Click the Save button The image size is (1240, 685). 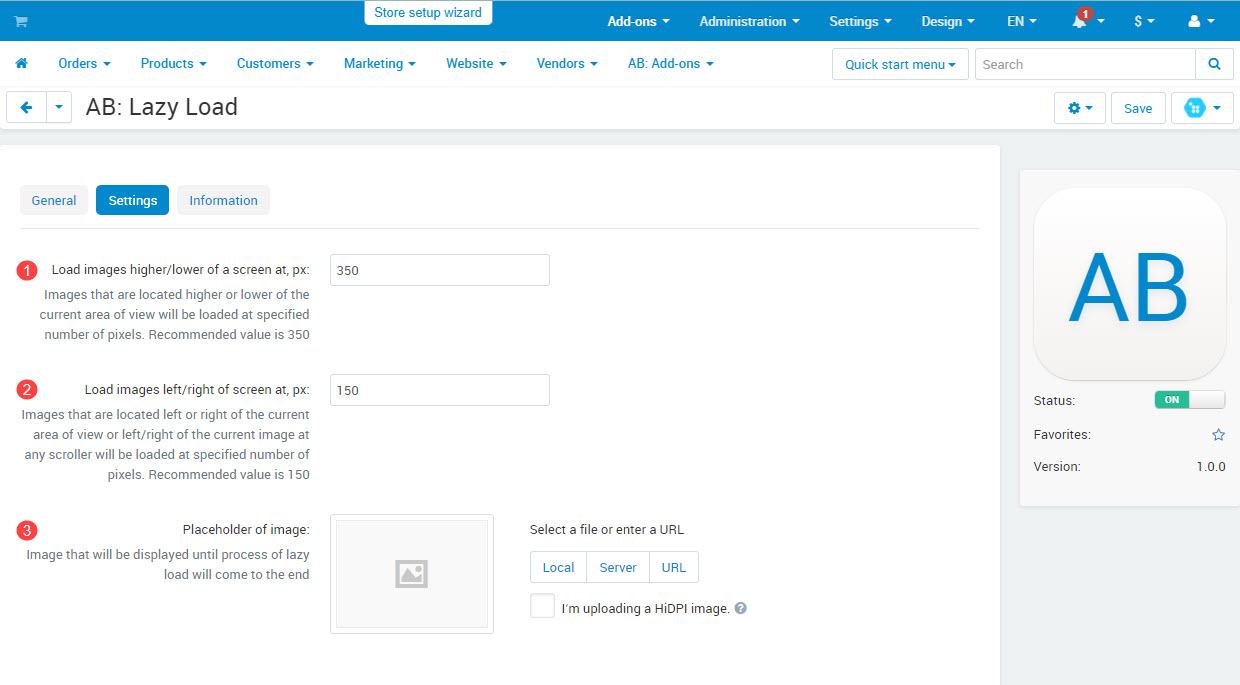click(x=1138, y=108)
